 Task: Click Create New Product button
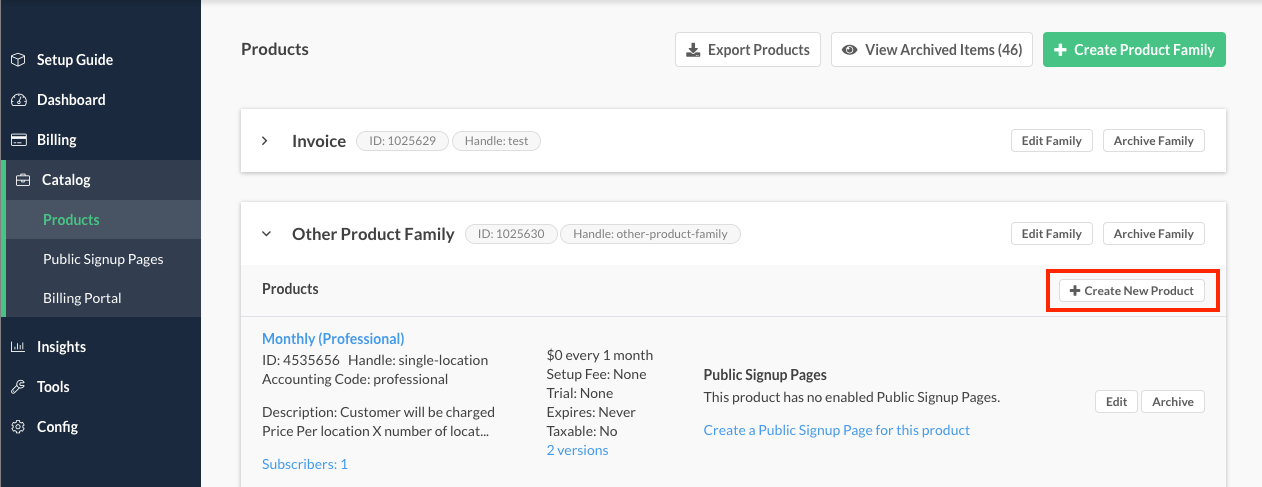(x=1132, y=291)
